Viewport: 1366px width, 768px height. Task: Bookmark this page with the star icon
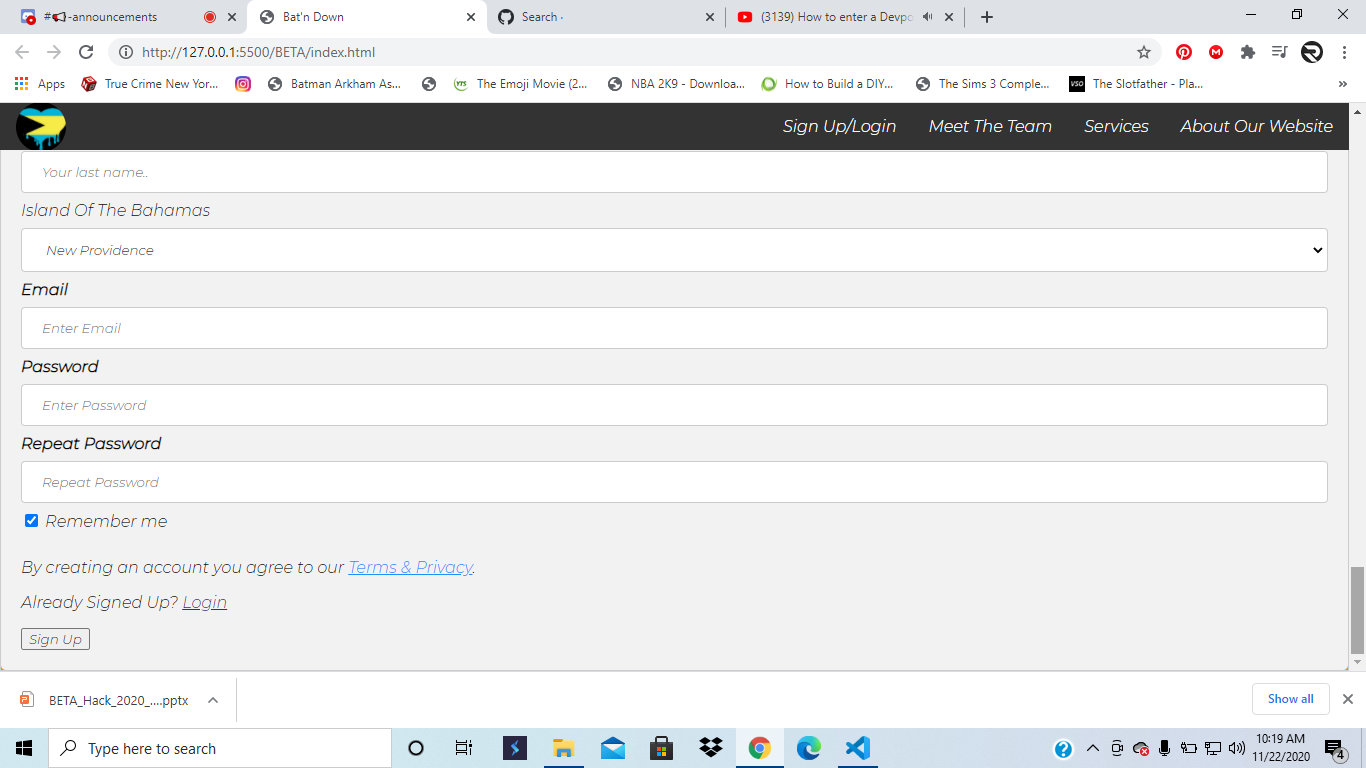[1144, 52]
